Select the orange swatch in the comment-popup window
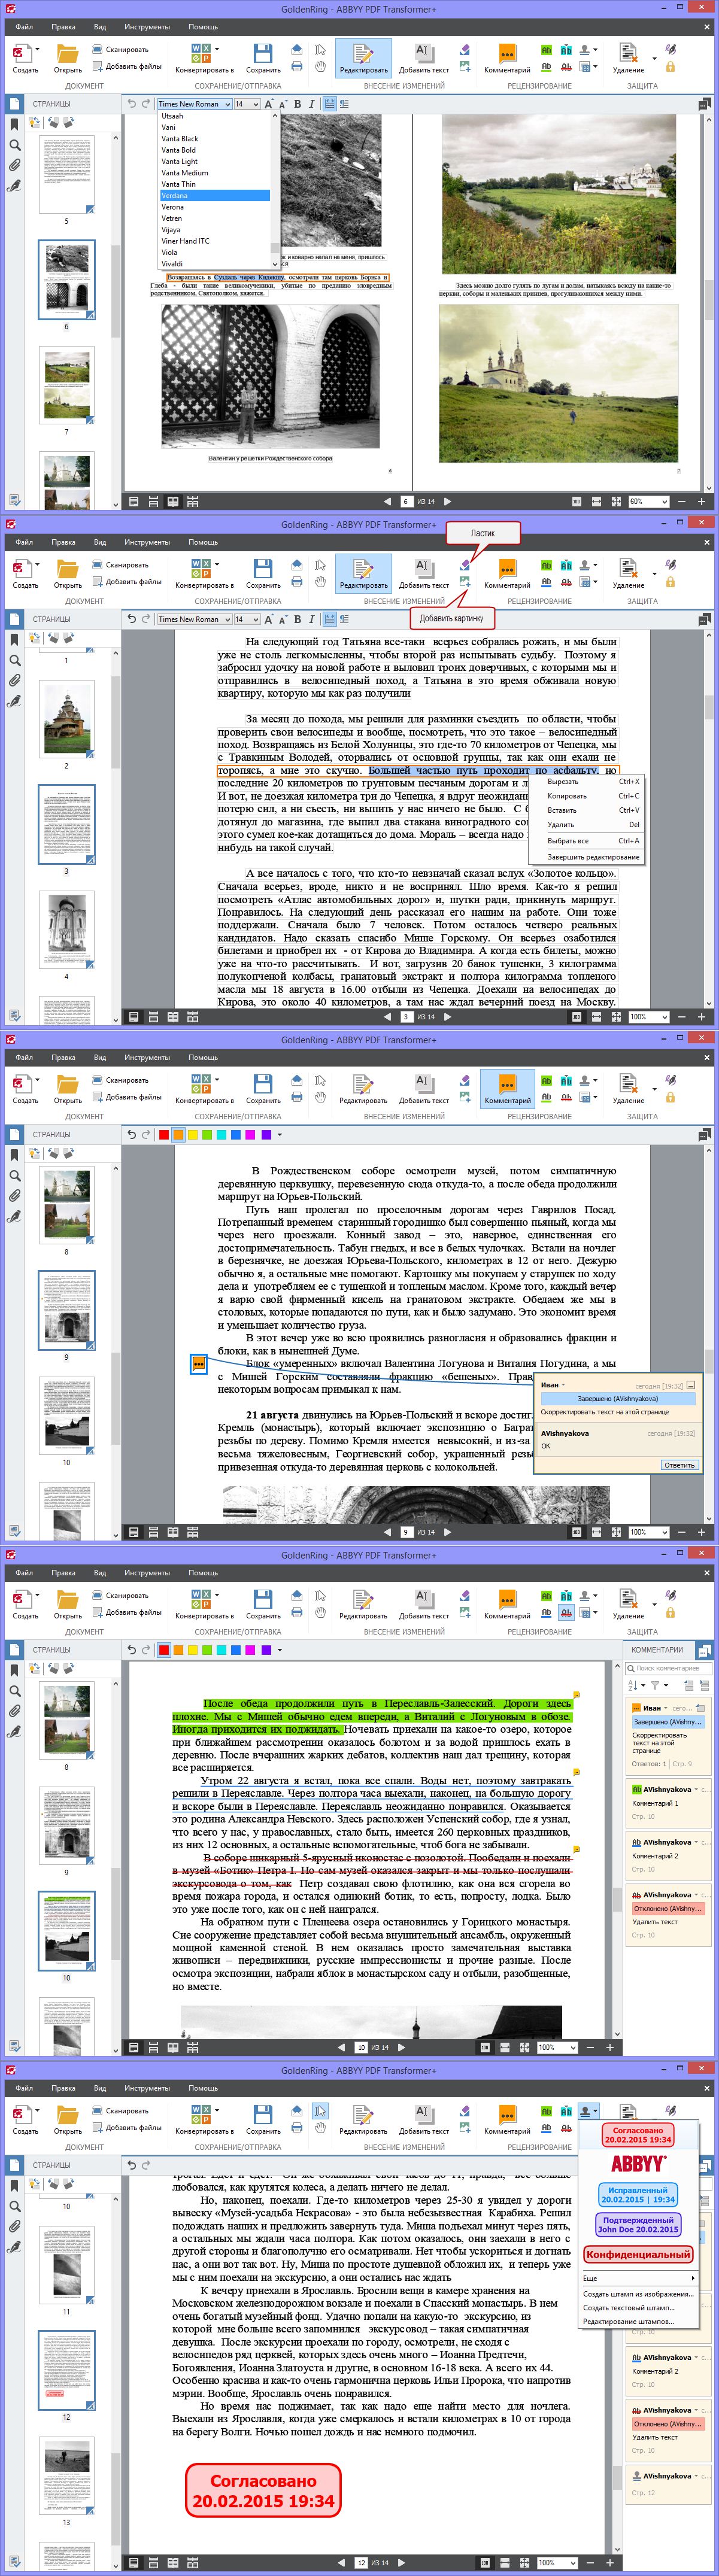The image size is (719, 2576). (178, 1134)
